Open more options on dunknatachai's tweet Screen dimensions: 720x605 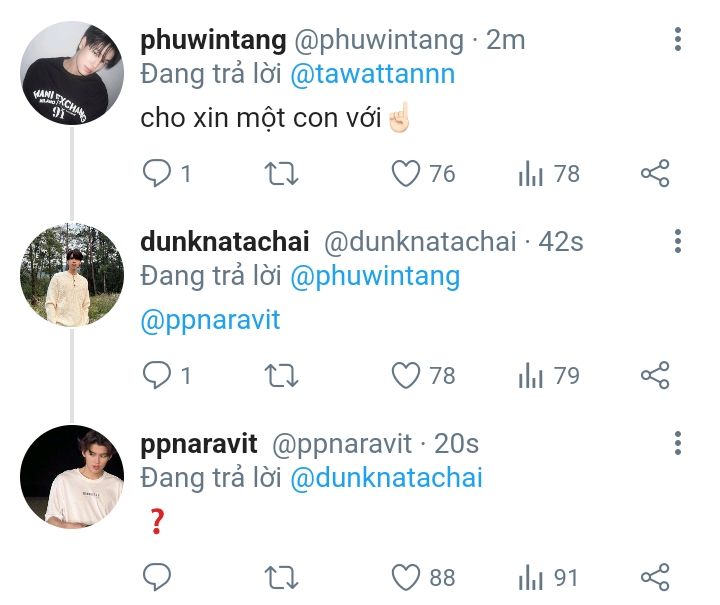click(678, 241)
